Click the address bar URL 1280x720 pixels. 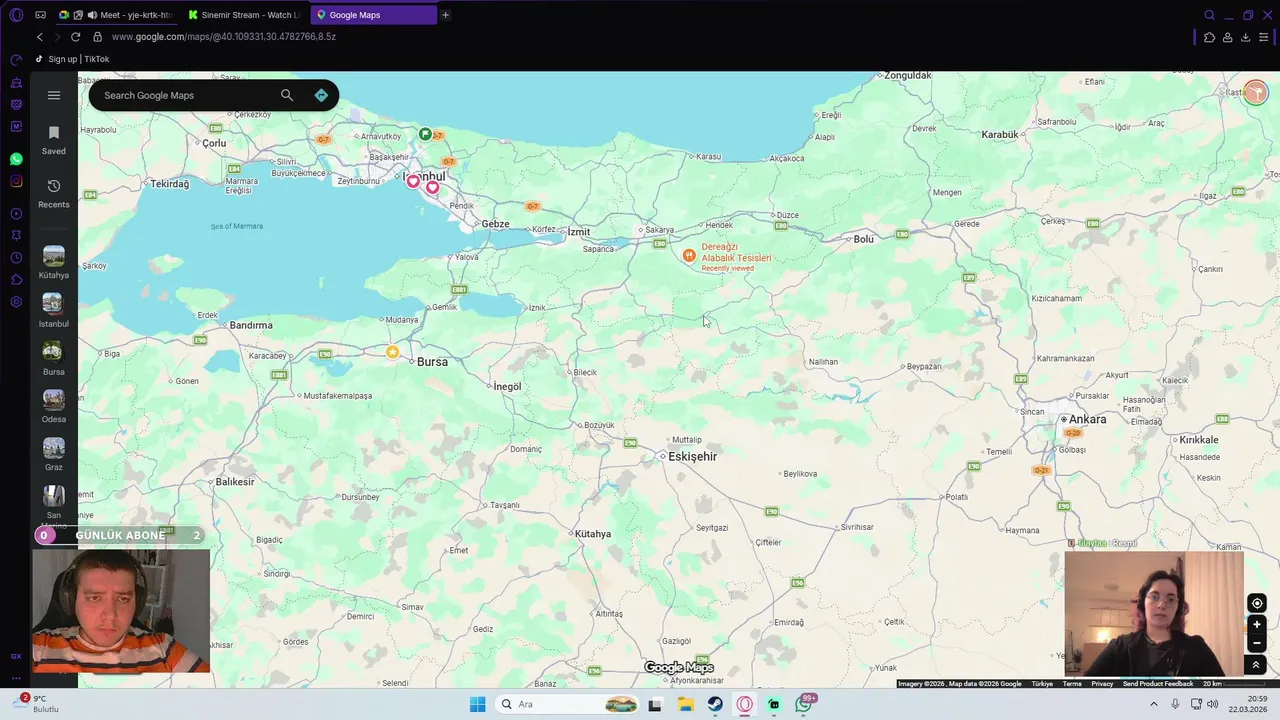[224, 37]
